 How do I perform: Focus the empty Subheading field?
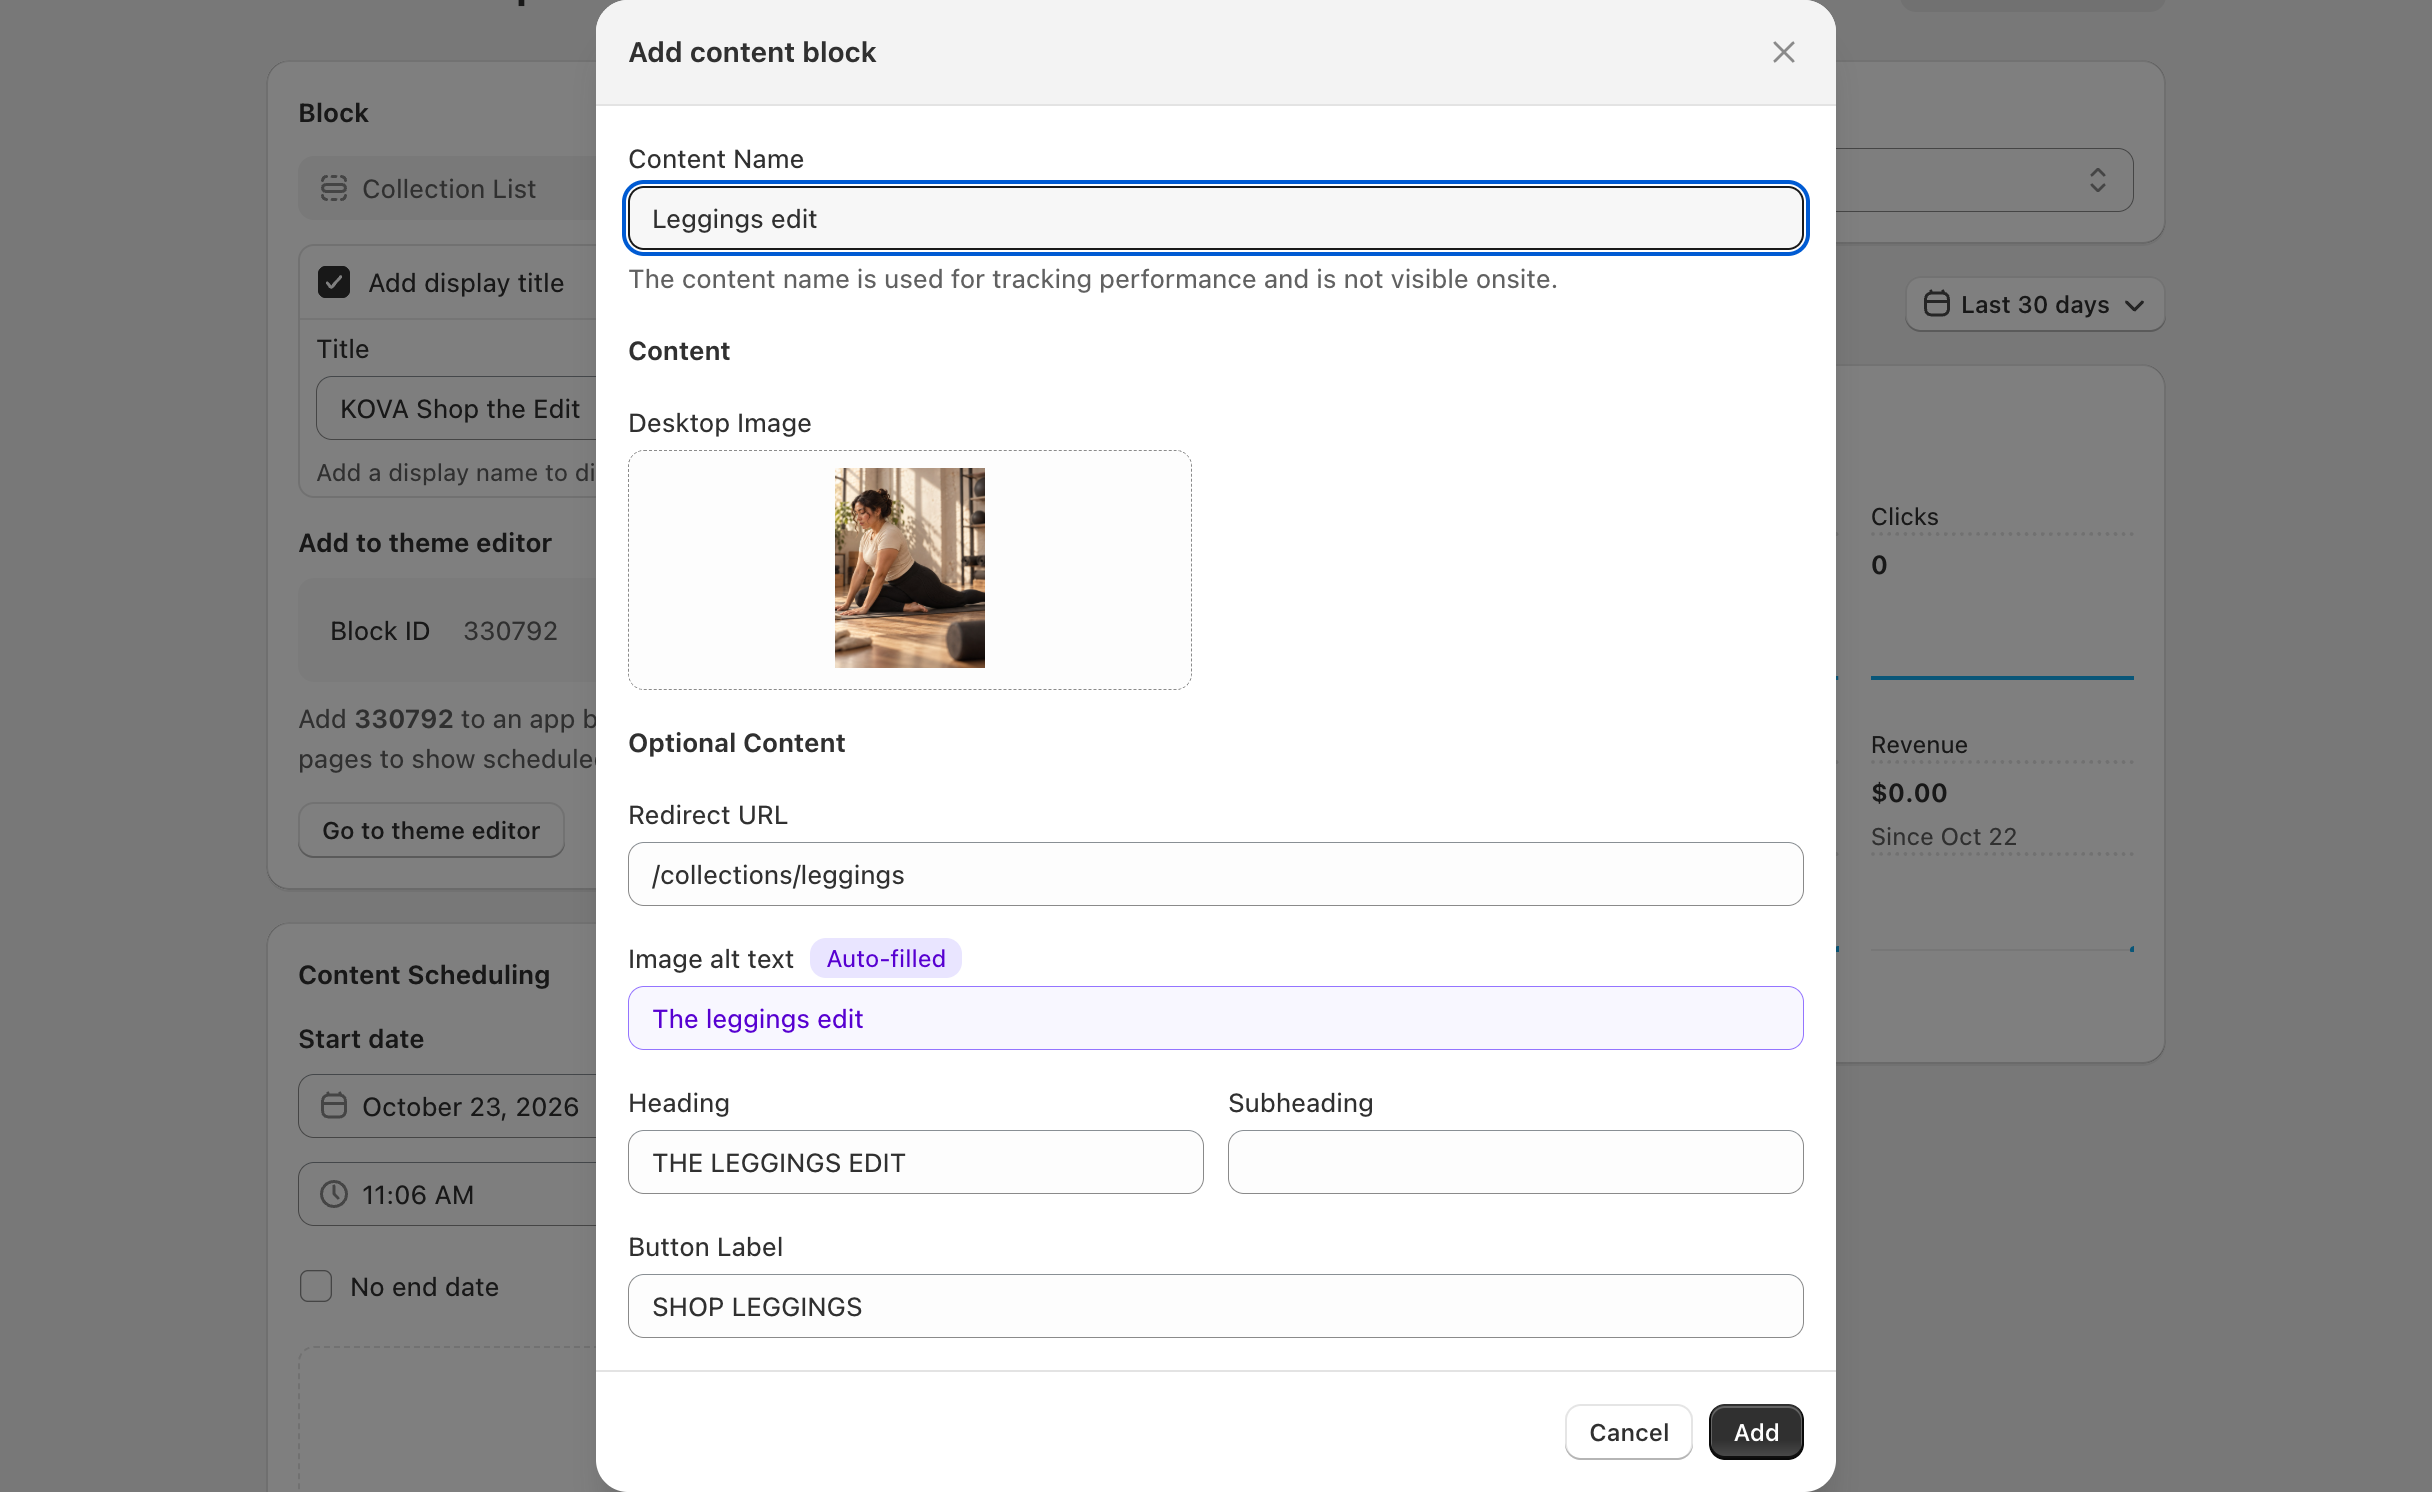click(x=1515, y=1162)
